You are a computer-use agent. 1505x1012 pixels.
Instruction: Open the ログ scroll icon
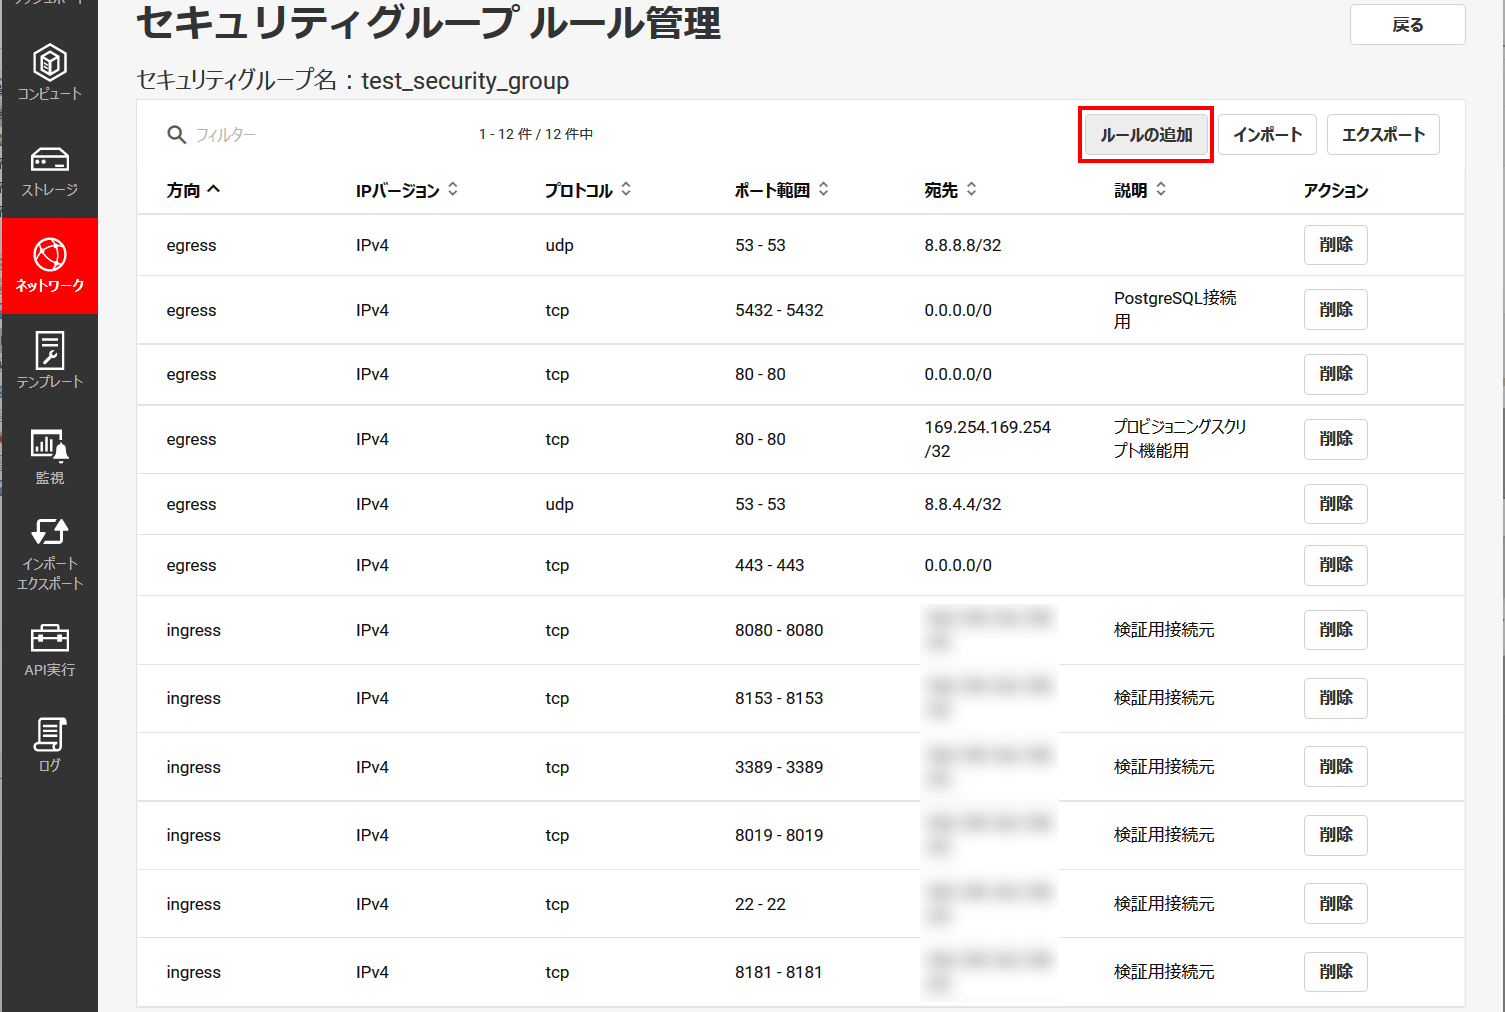tap(50, 734)
